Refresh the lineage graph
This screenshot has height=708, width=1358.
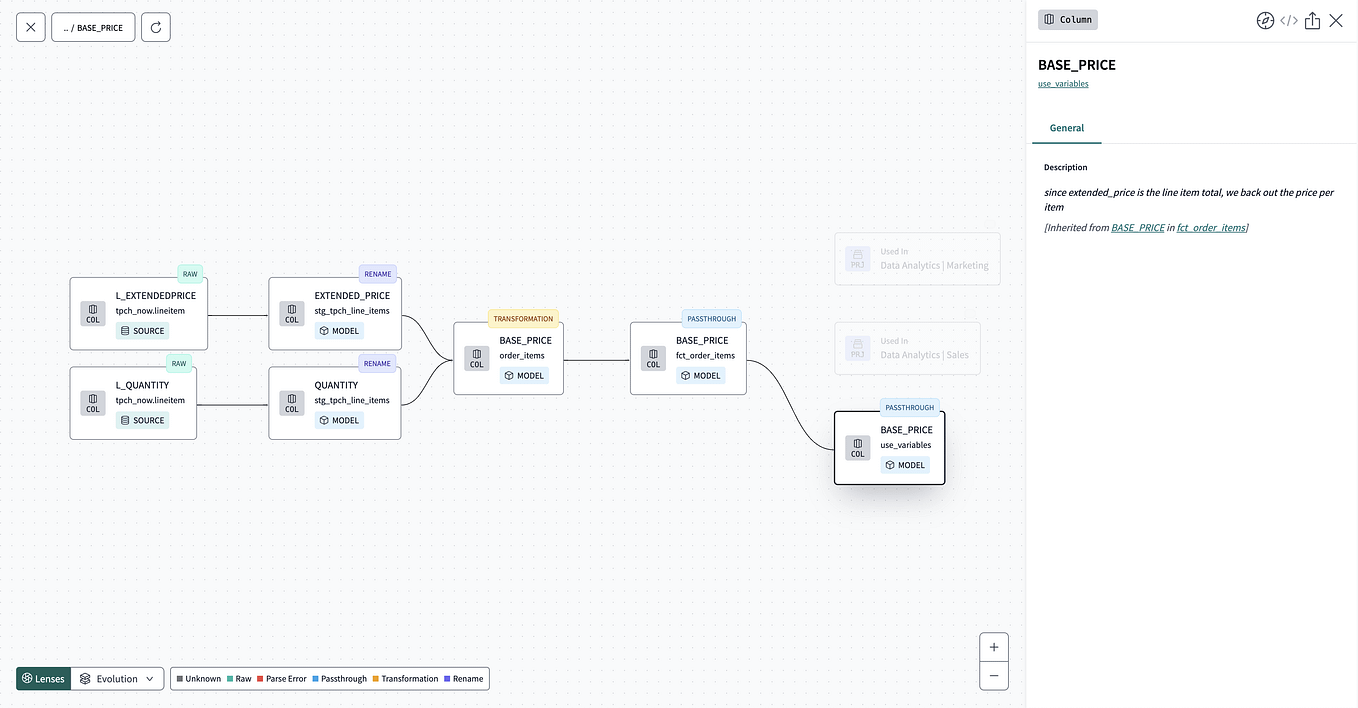tap(156, 27)
